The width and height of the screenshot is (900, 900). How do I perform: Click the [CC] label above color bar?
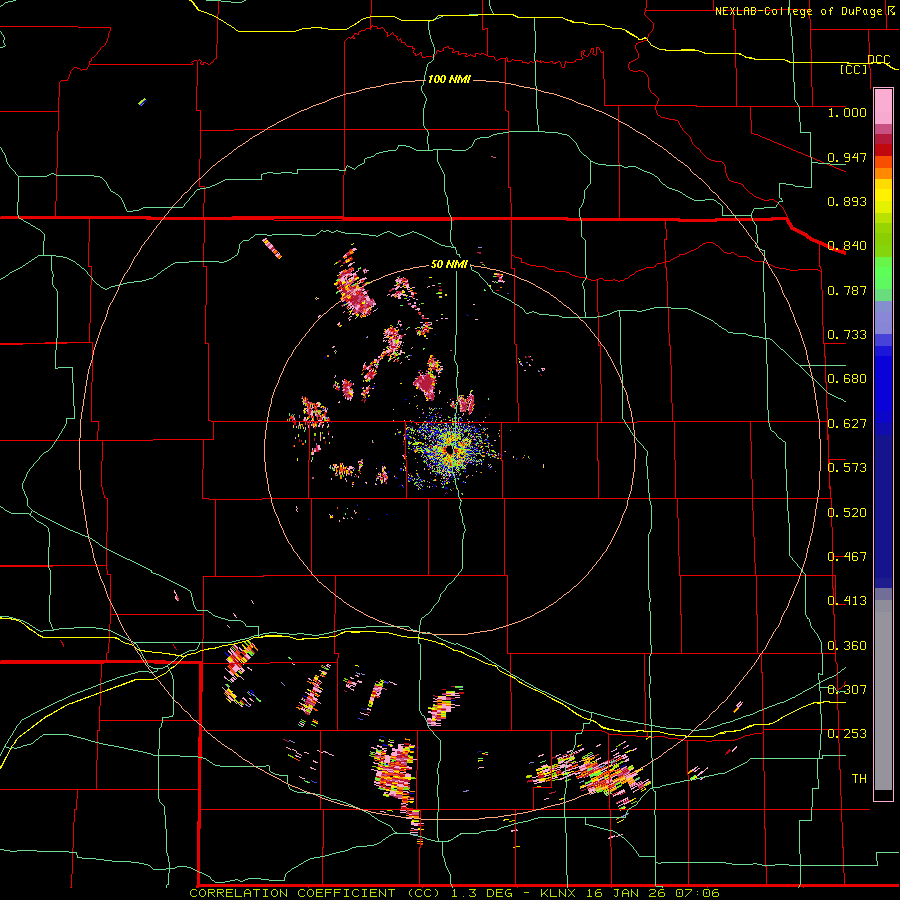pyautogui.click(x=853, y=69)
